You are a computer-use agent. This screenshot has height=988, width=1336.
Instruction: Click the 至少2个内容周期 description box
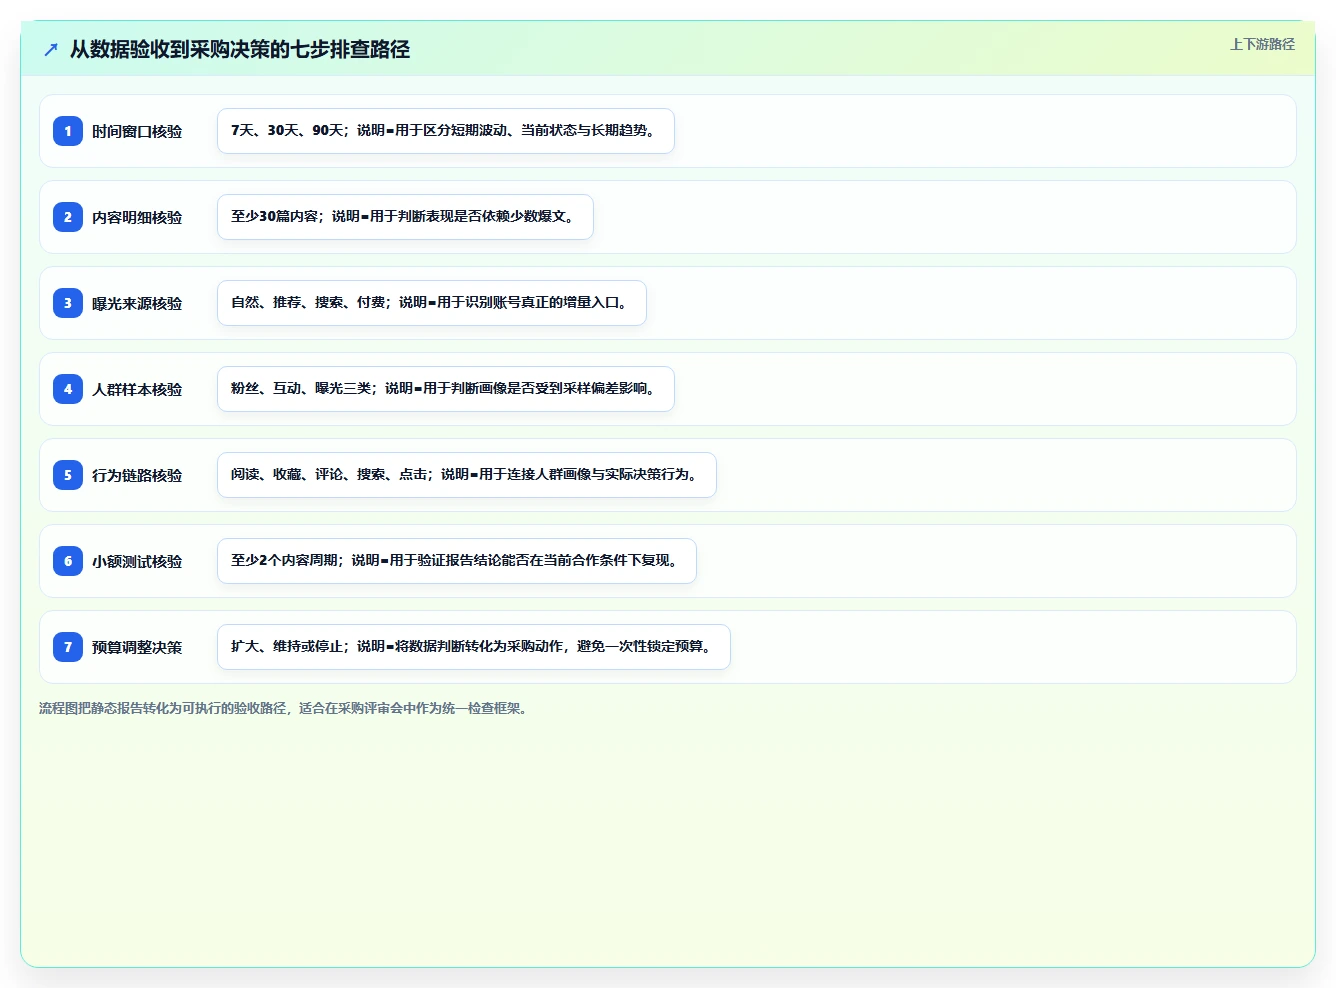click(x=457, y=561)
